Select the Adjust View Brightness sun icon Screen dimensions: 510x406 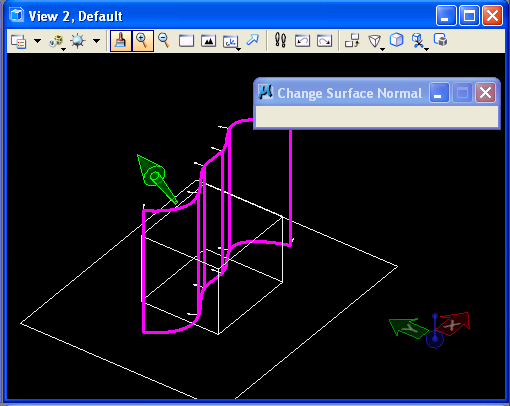coord(78,41)
